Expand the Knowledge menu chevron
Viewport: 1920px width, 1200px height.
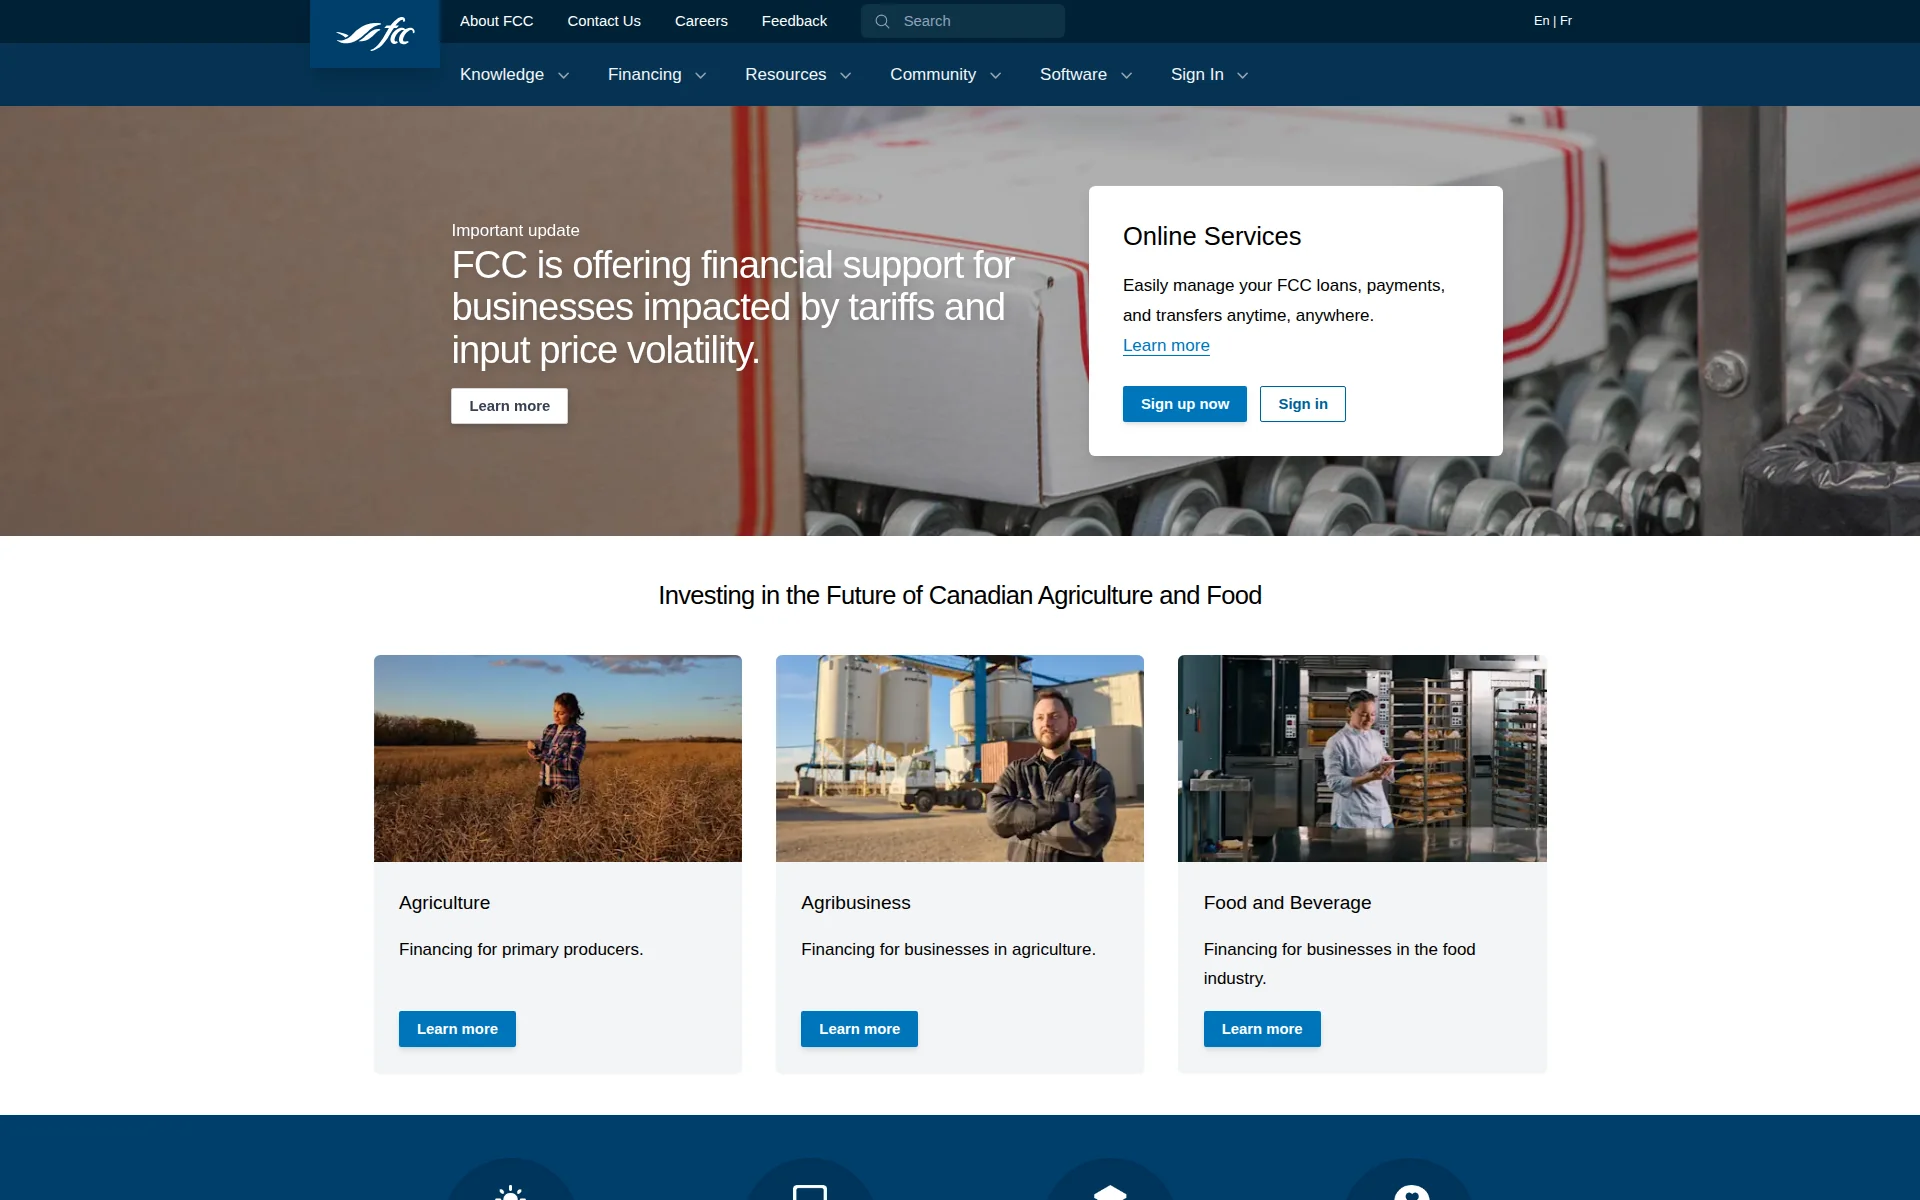click(x=563, y=75)
